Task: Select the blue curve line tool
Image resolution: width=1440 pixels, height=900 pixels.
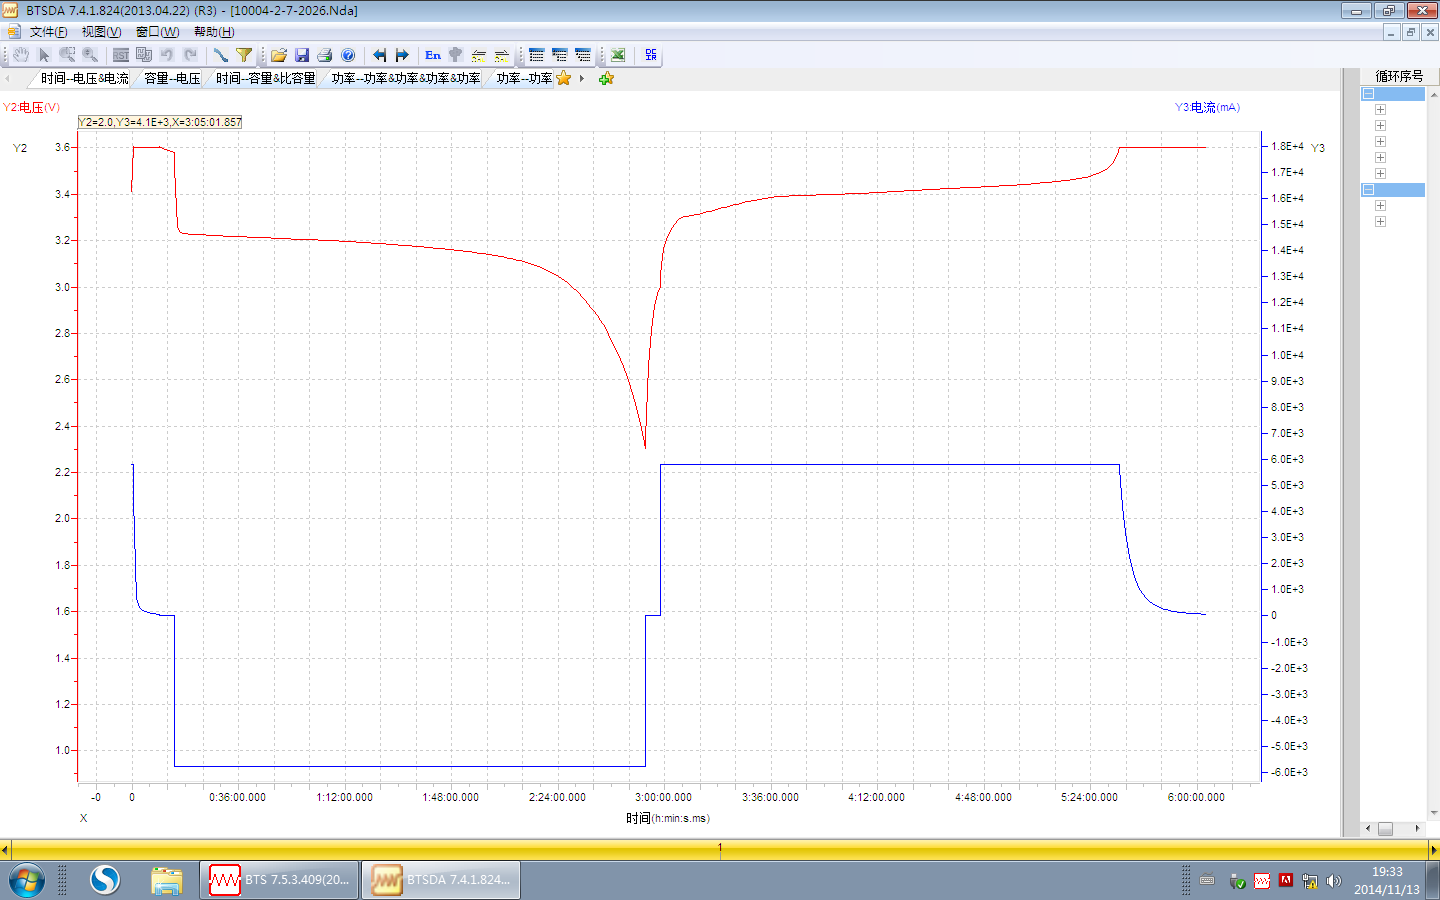Action: tap(221, 55)
